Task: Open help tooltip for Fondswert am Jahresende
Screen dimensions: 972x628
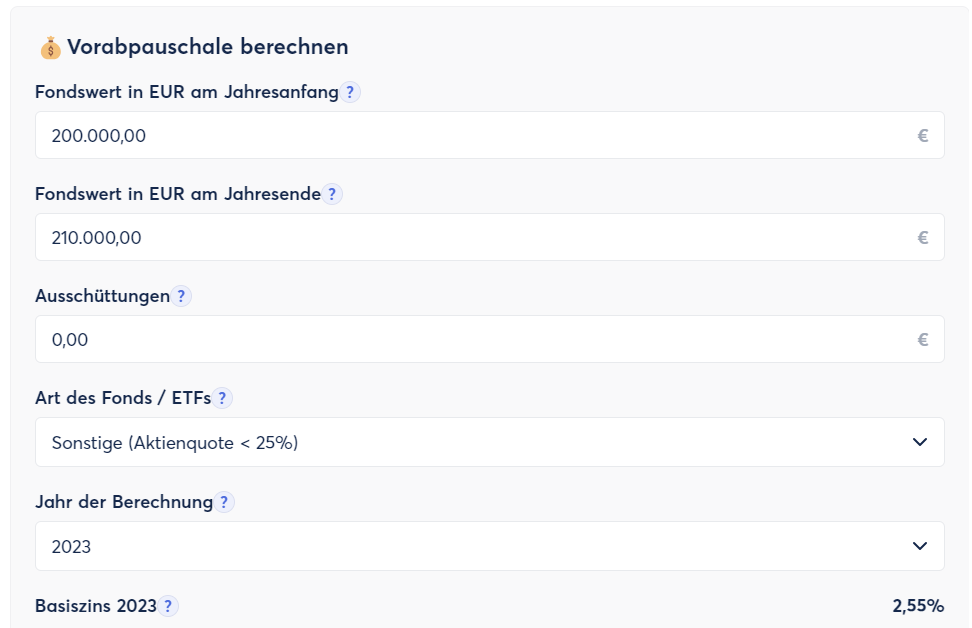Action: point(332,194)
